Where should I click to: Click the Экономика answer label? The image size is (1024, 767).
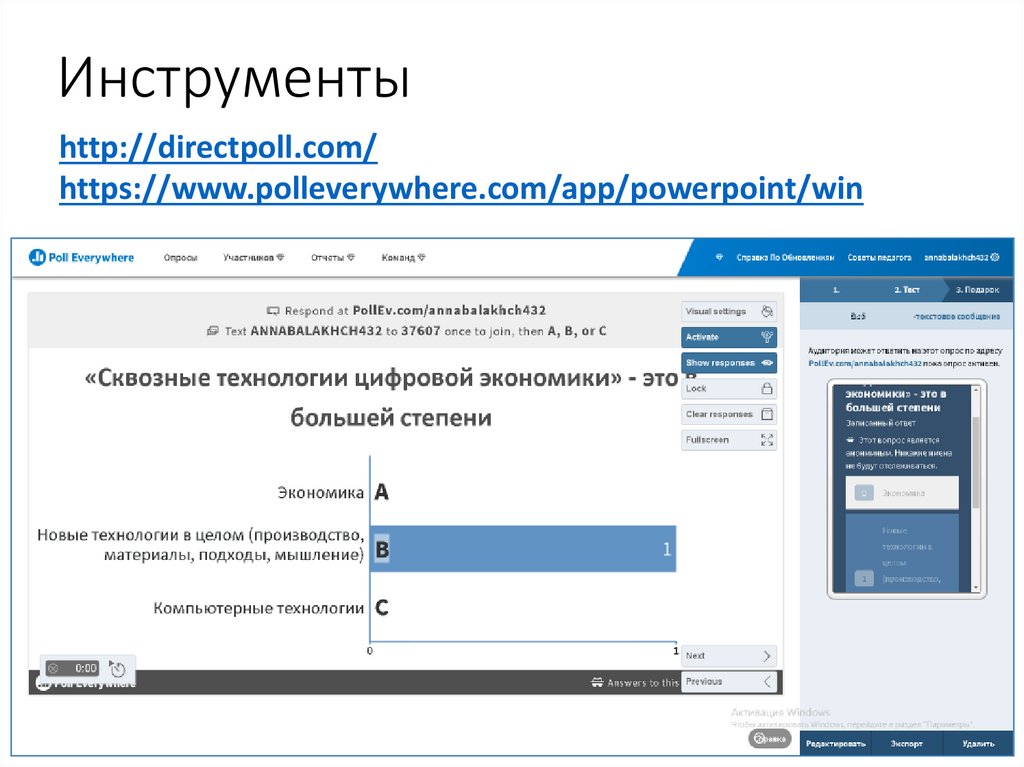point(321,493)
